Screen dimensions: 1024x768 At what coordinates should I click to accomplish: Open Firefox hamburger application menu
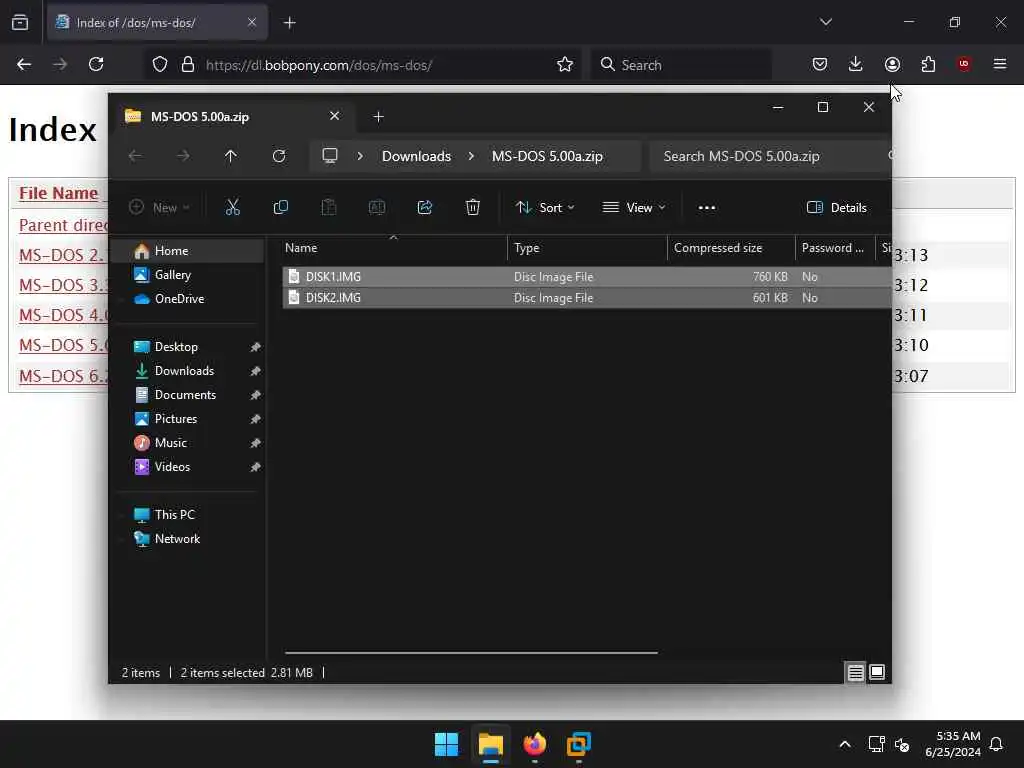pos(1000,64)
